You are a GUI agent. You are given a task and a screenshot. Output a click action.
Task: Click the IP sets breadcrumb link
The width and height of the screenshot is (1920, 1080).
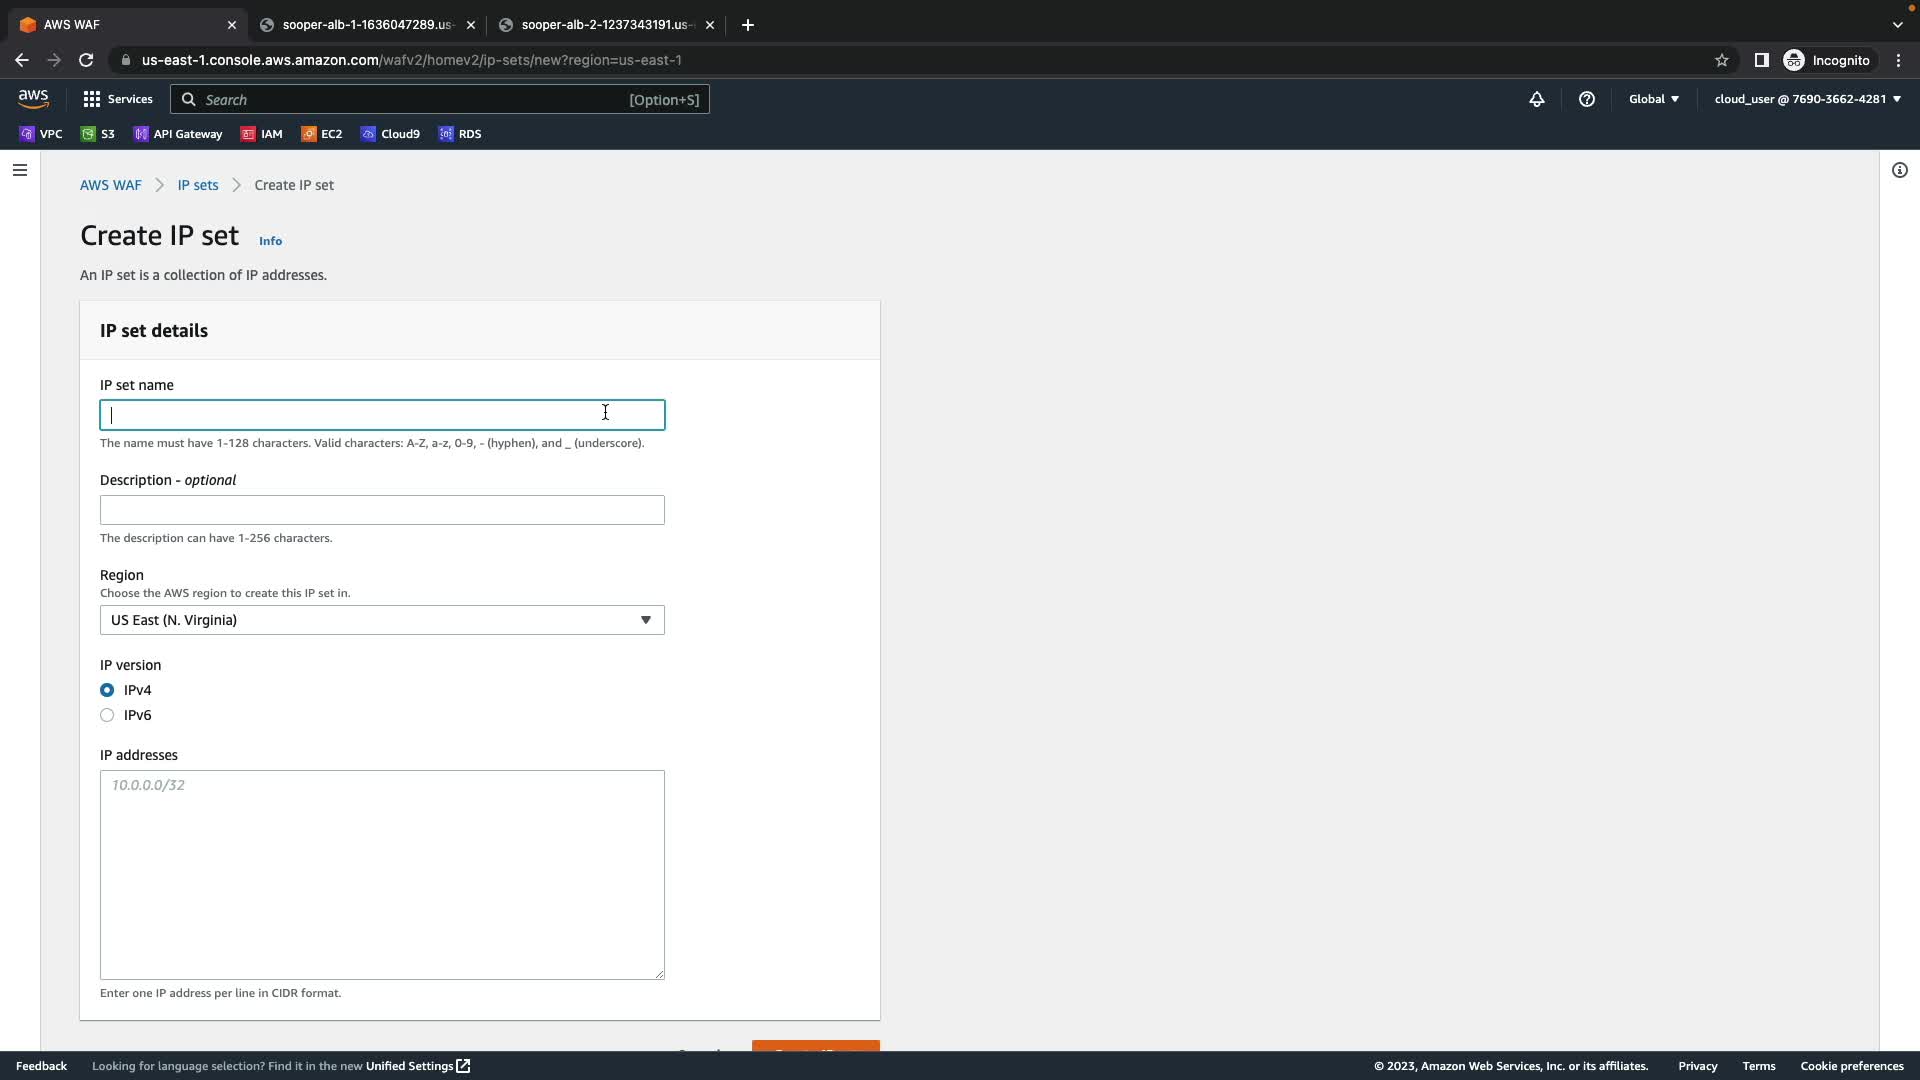(x=197, y=185)
